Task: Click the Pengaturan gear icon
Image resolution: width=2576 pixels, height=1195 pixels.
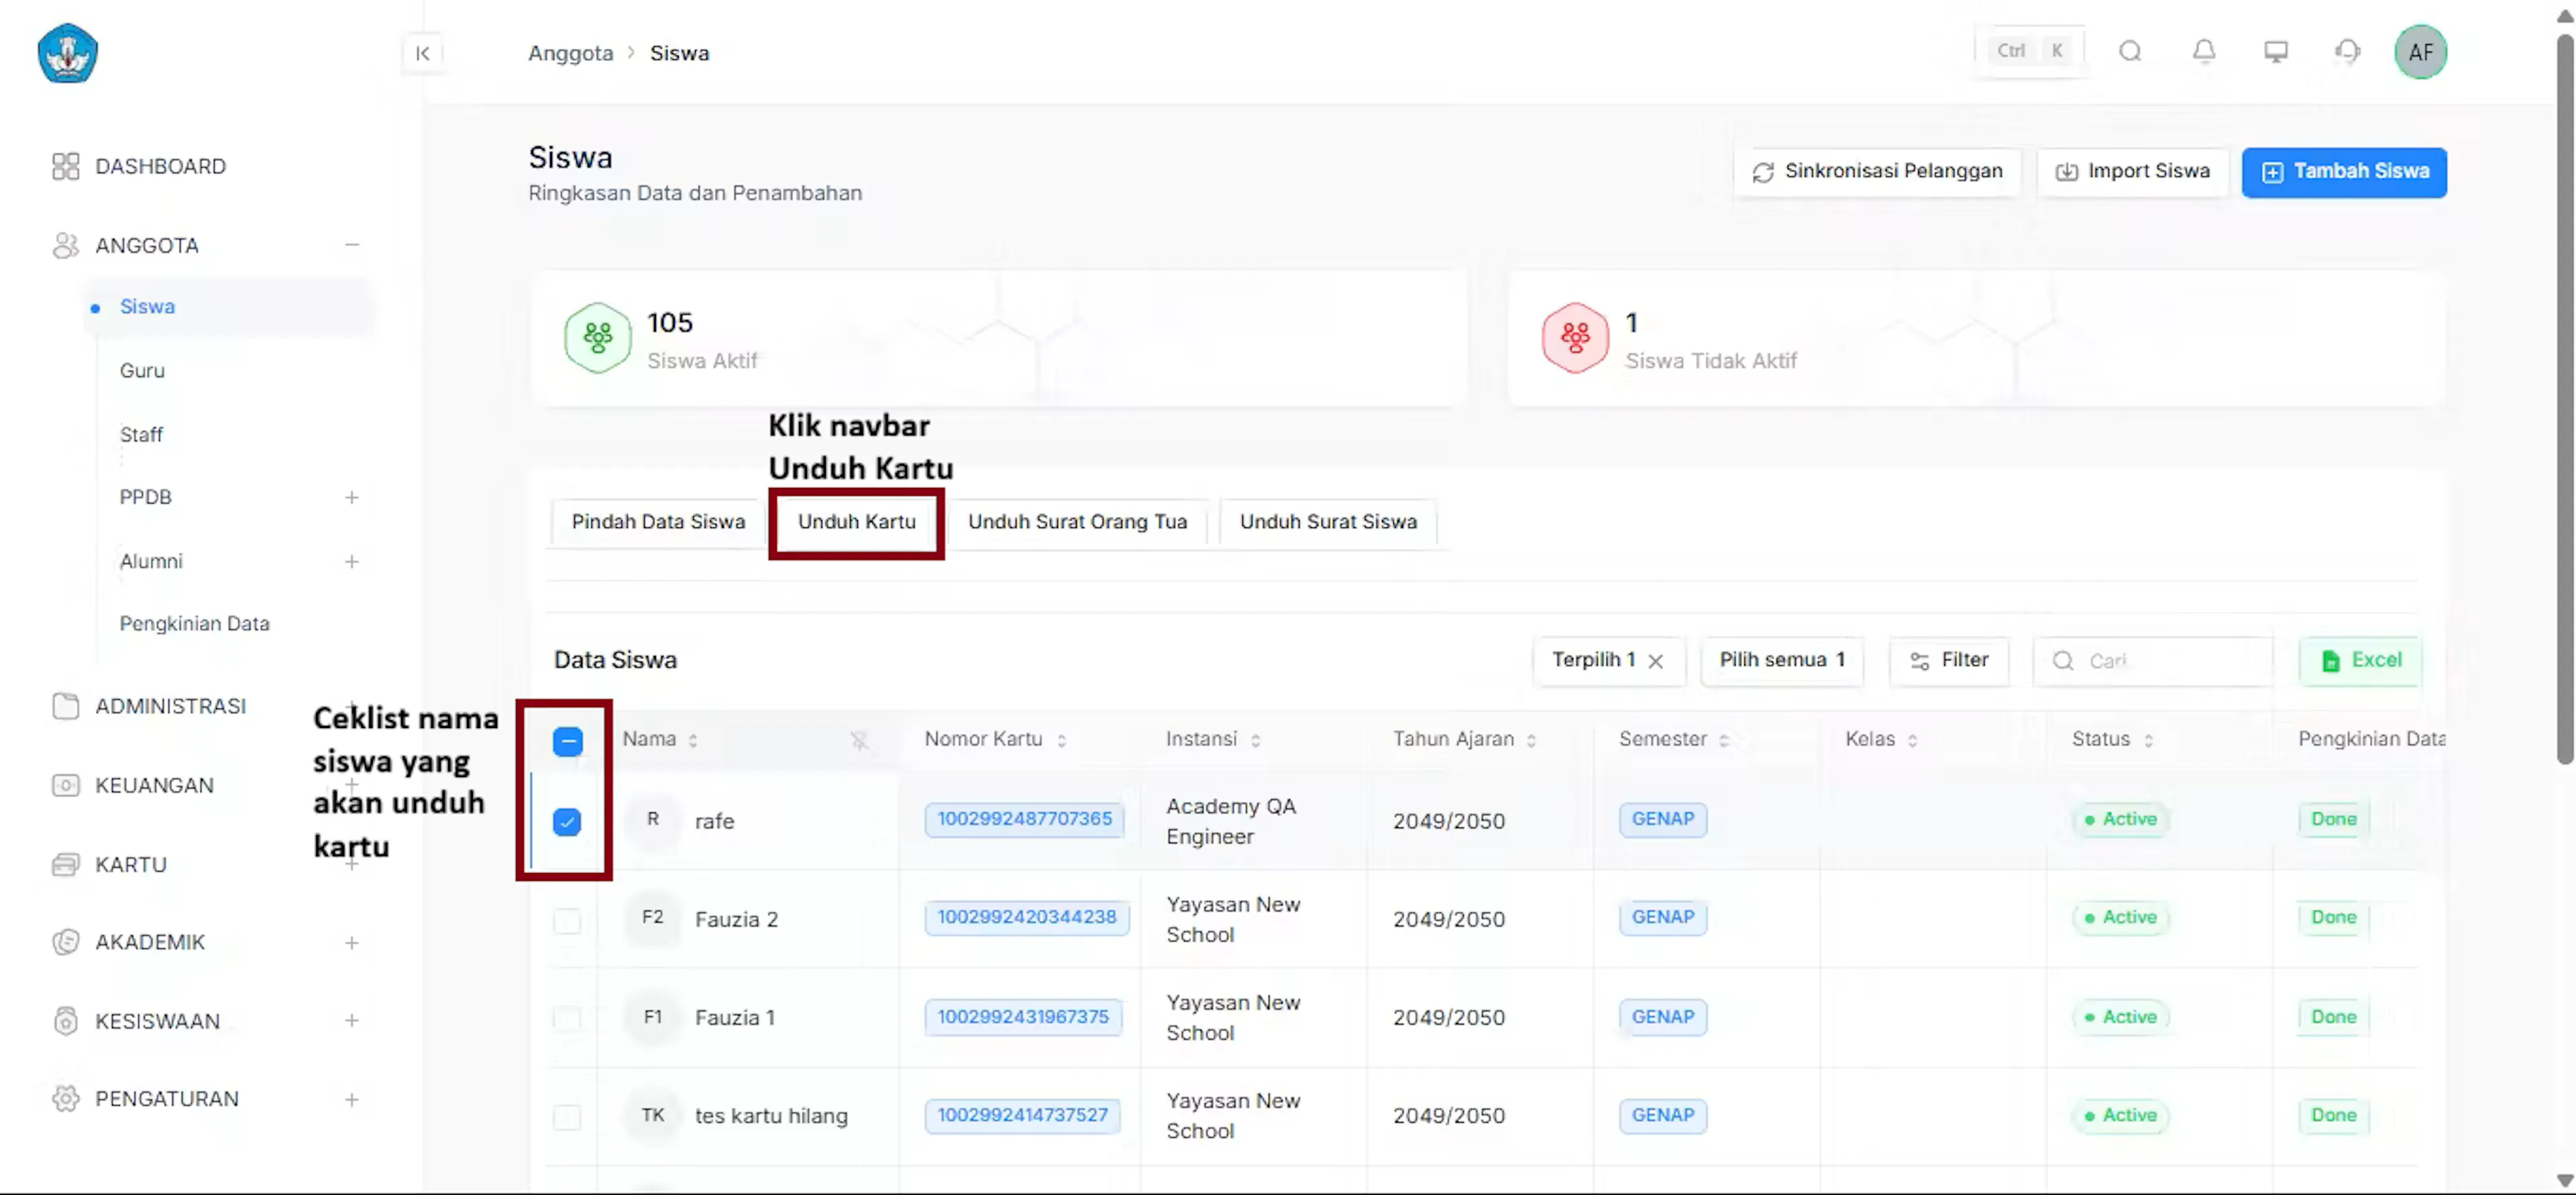Action: coord(65,1098)
